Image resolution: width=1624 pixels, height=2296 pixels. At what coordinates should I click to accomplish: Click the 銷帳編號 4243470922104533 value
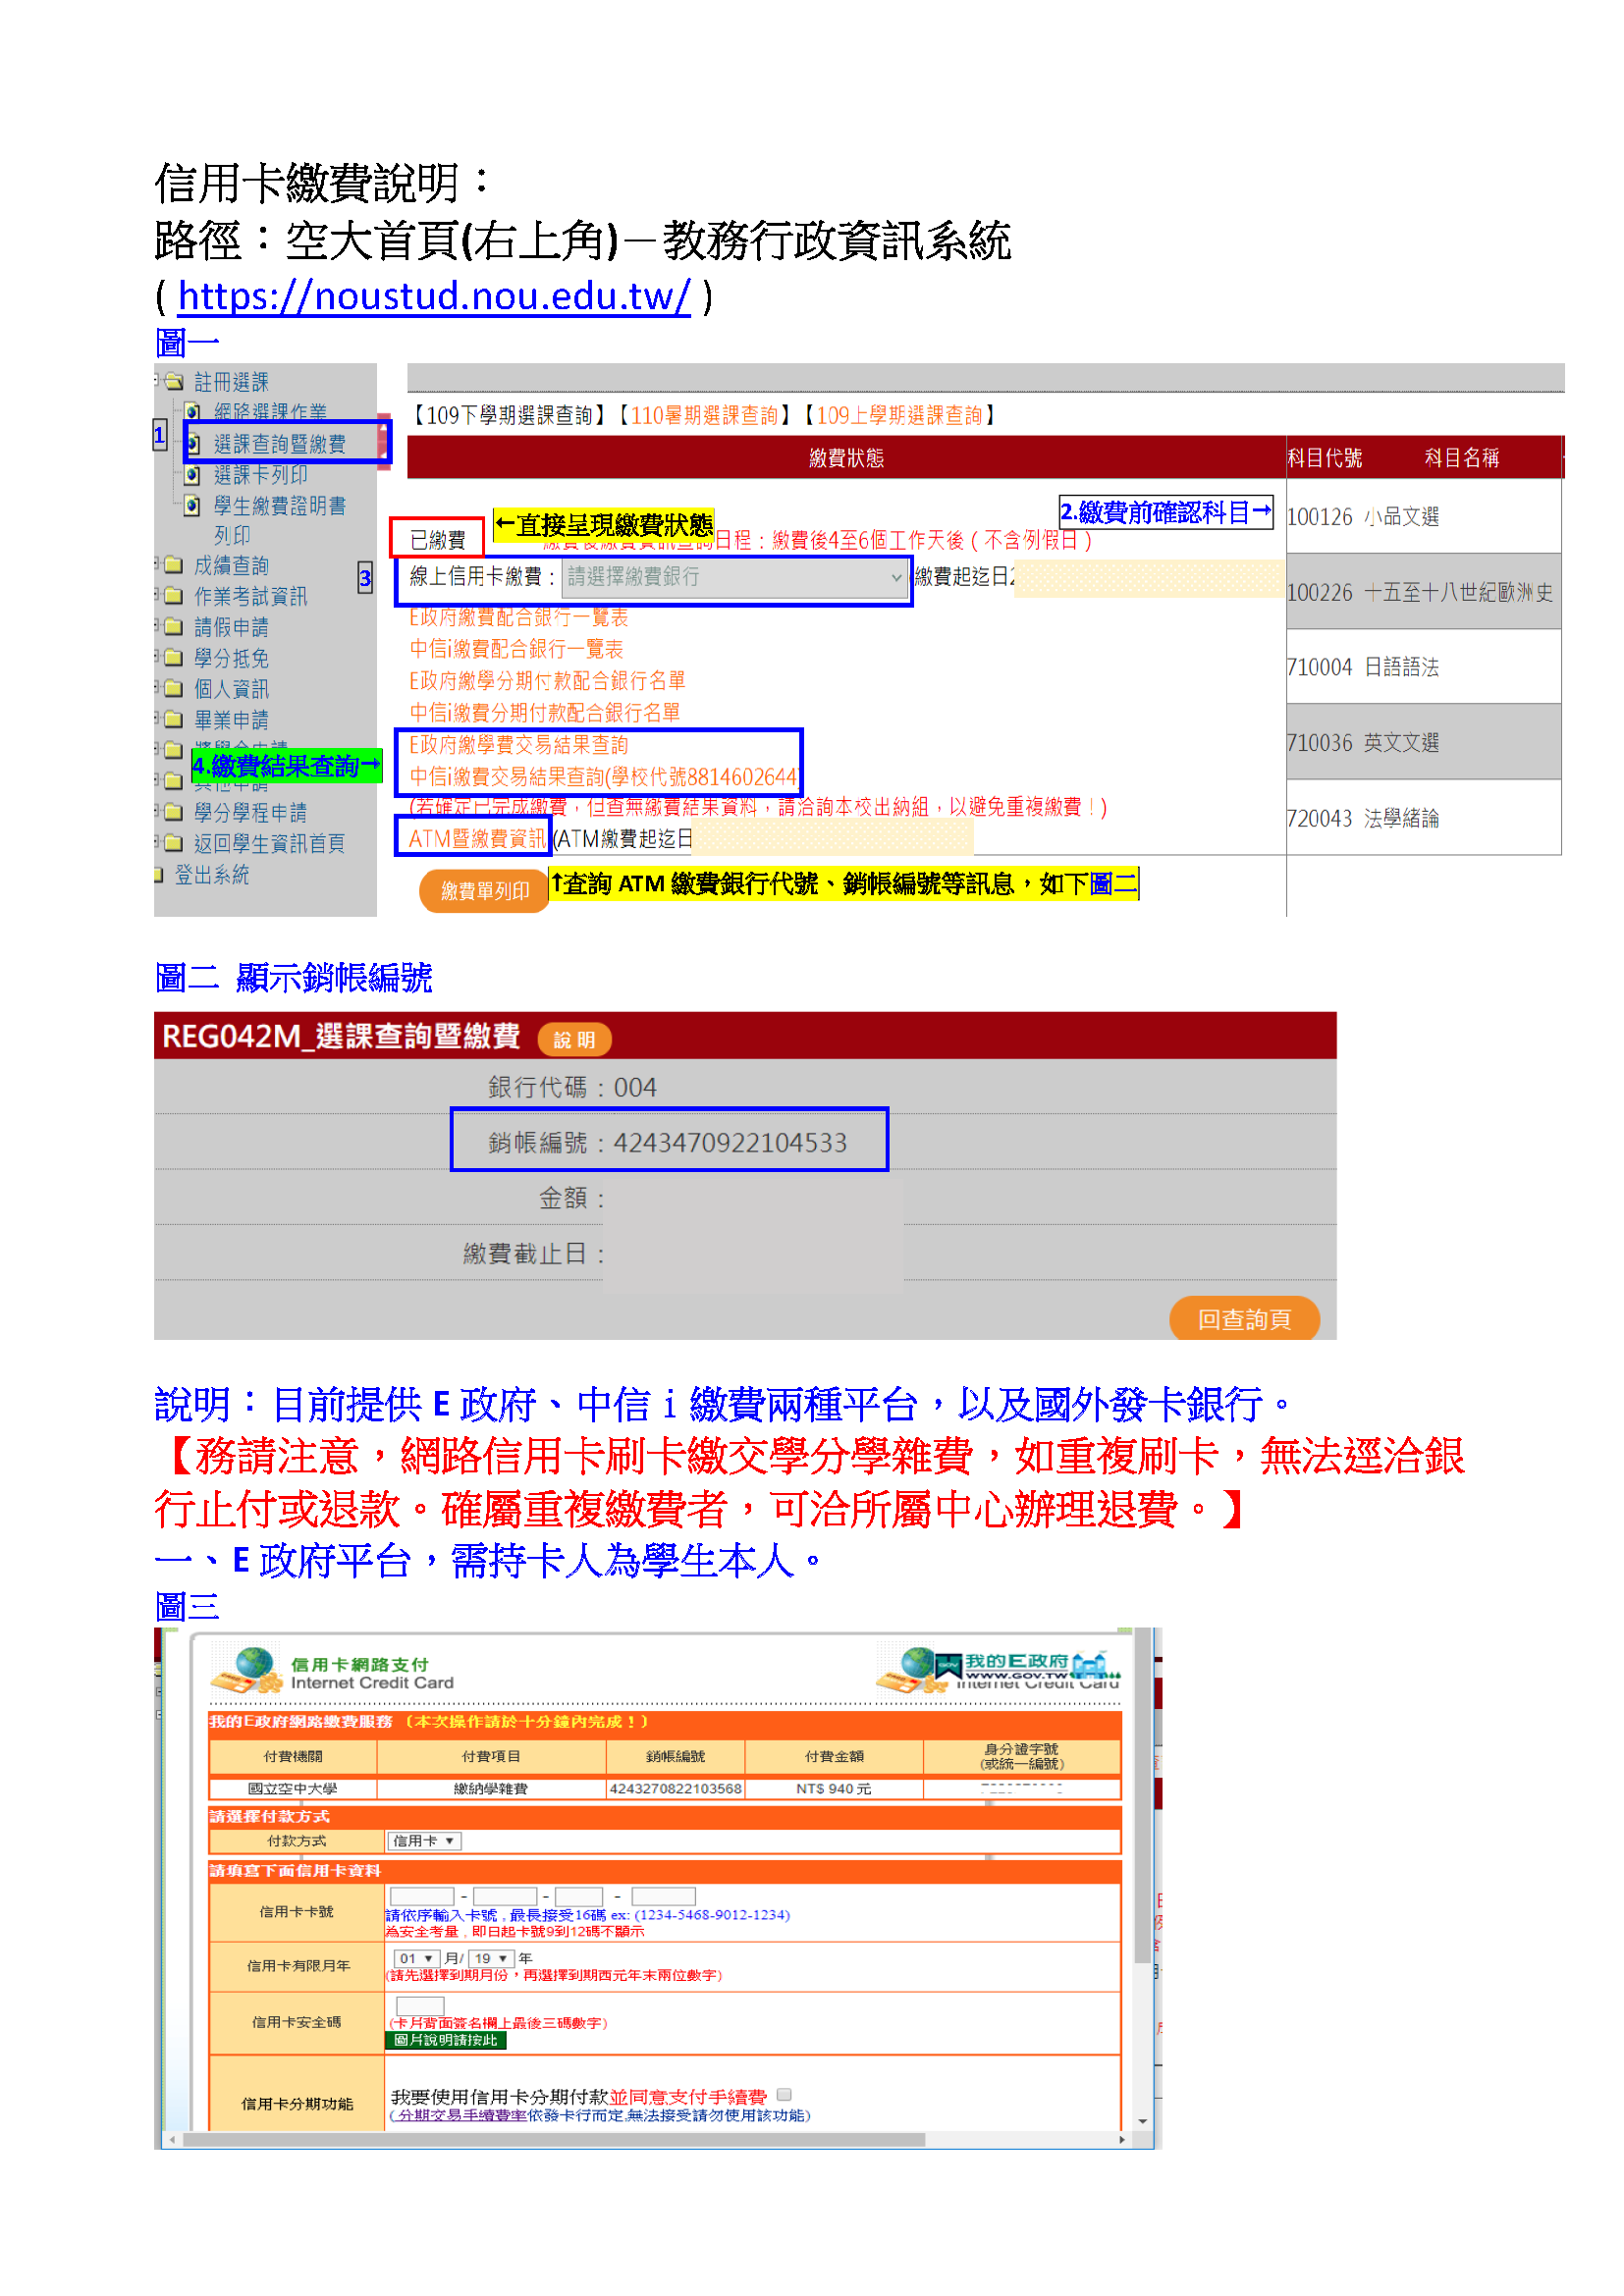click(730, 1142)
